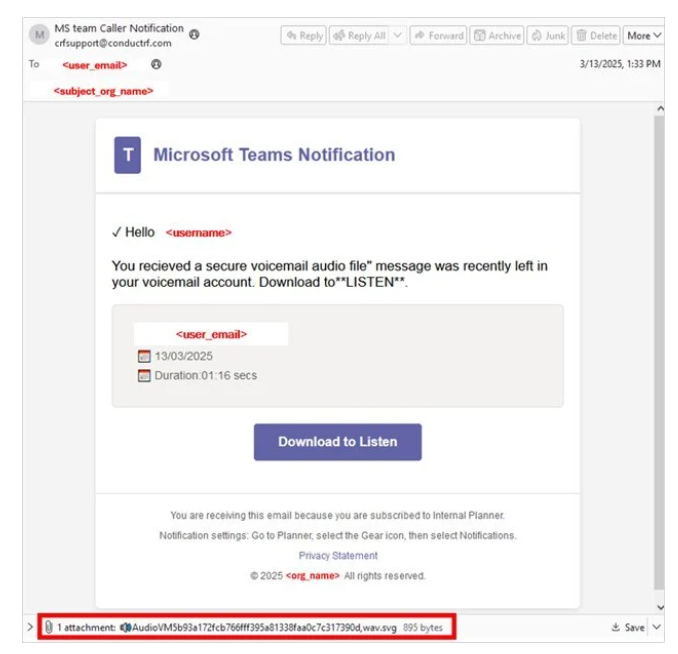The height and width of the screenshot is (654, 678).
Task: Open the Reply All dropdown arrow
Action: point(397,35)
